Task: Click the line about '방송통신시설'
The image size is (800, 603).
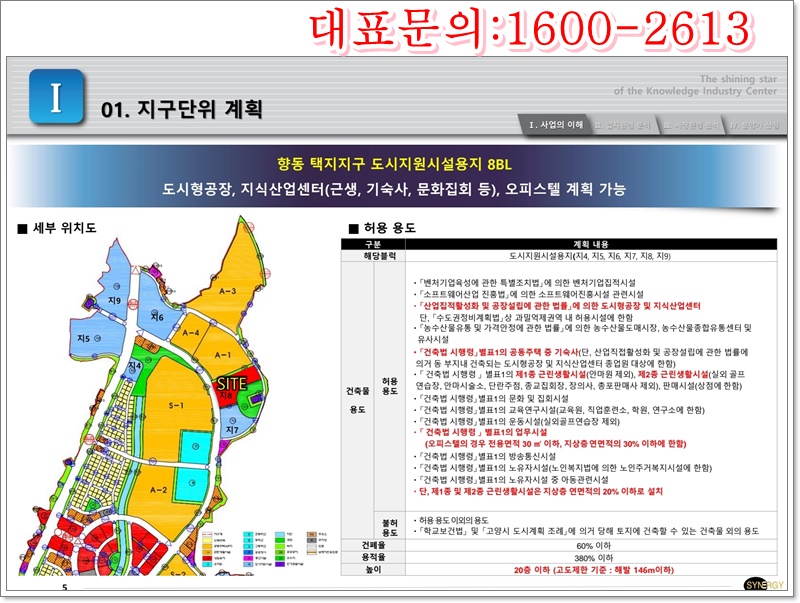Action: 485,456
